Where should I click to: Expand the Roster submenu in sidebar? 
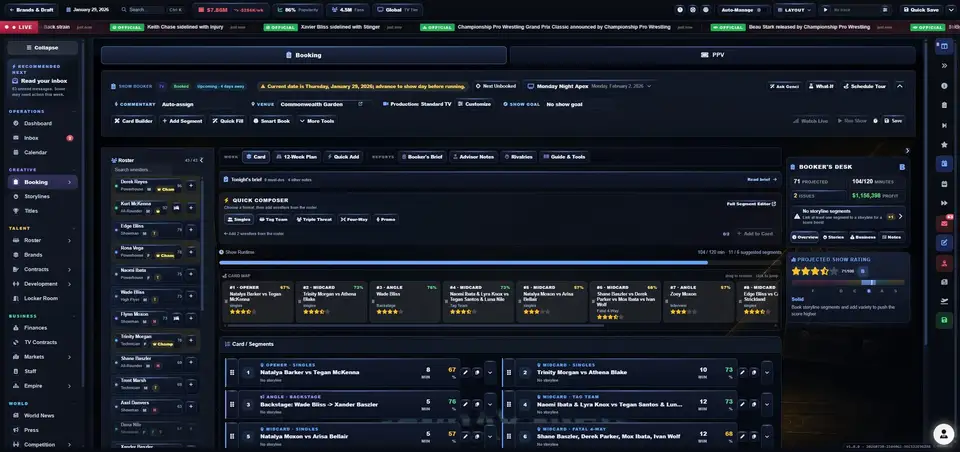[69, 240]
